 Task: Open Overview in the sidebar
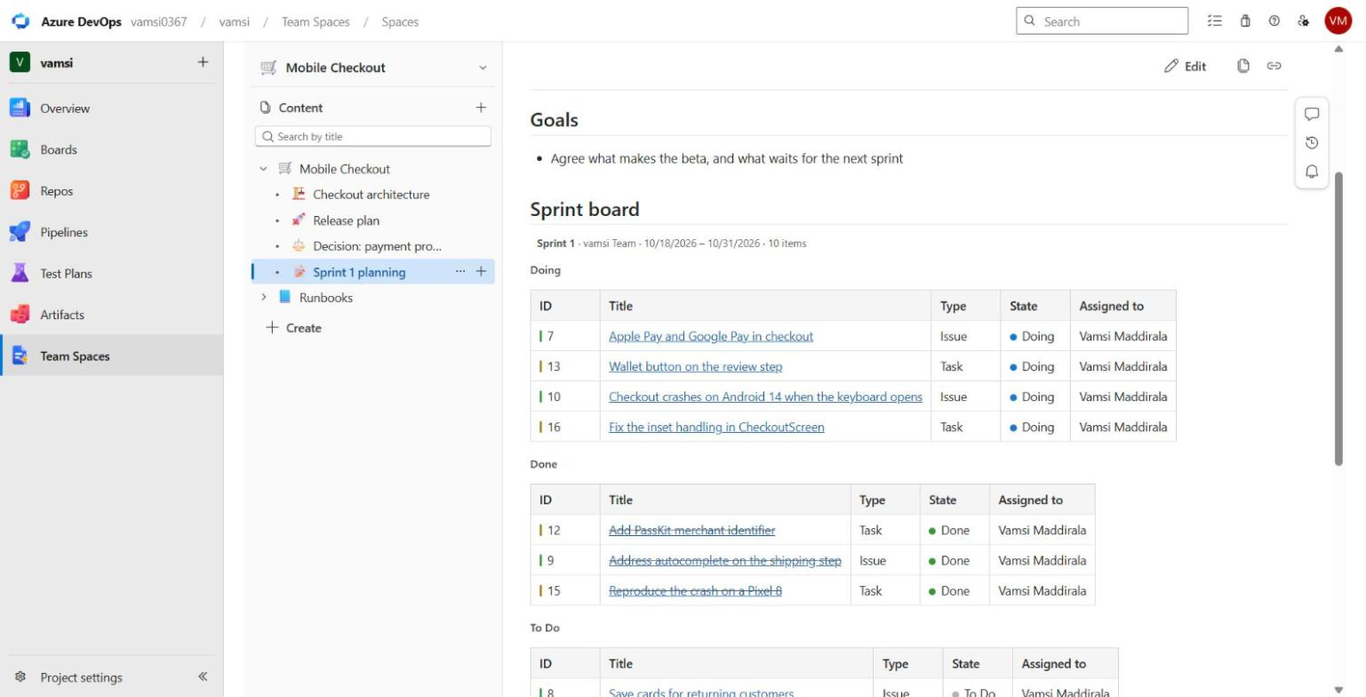[65, 108]
